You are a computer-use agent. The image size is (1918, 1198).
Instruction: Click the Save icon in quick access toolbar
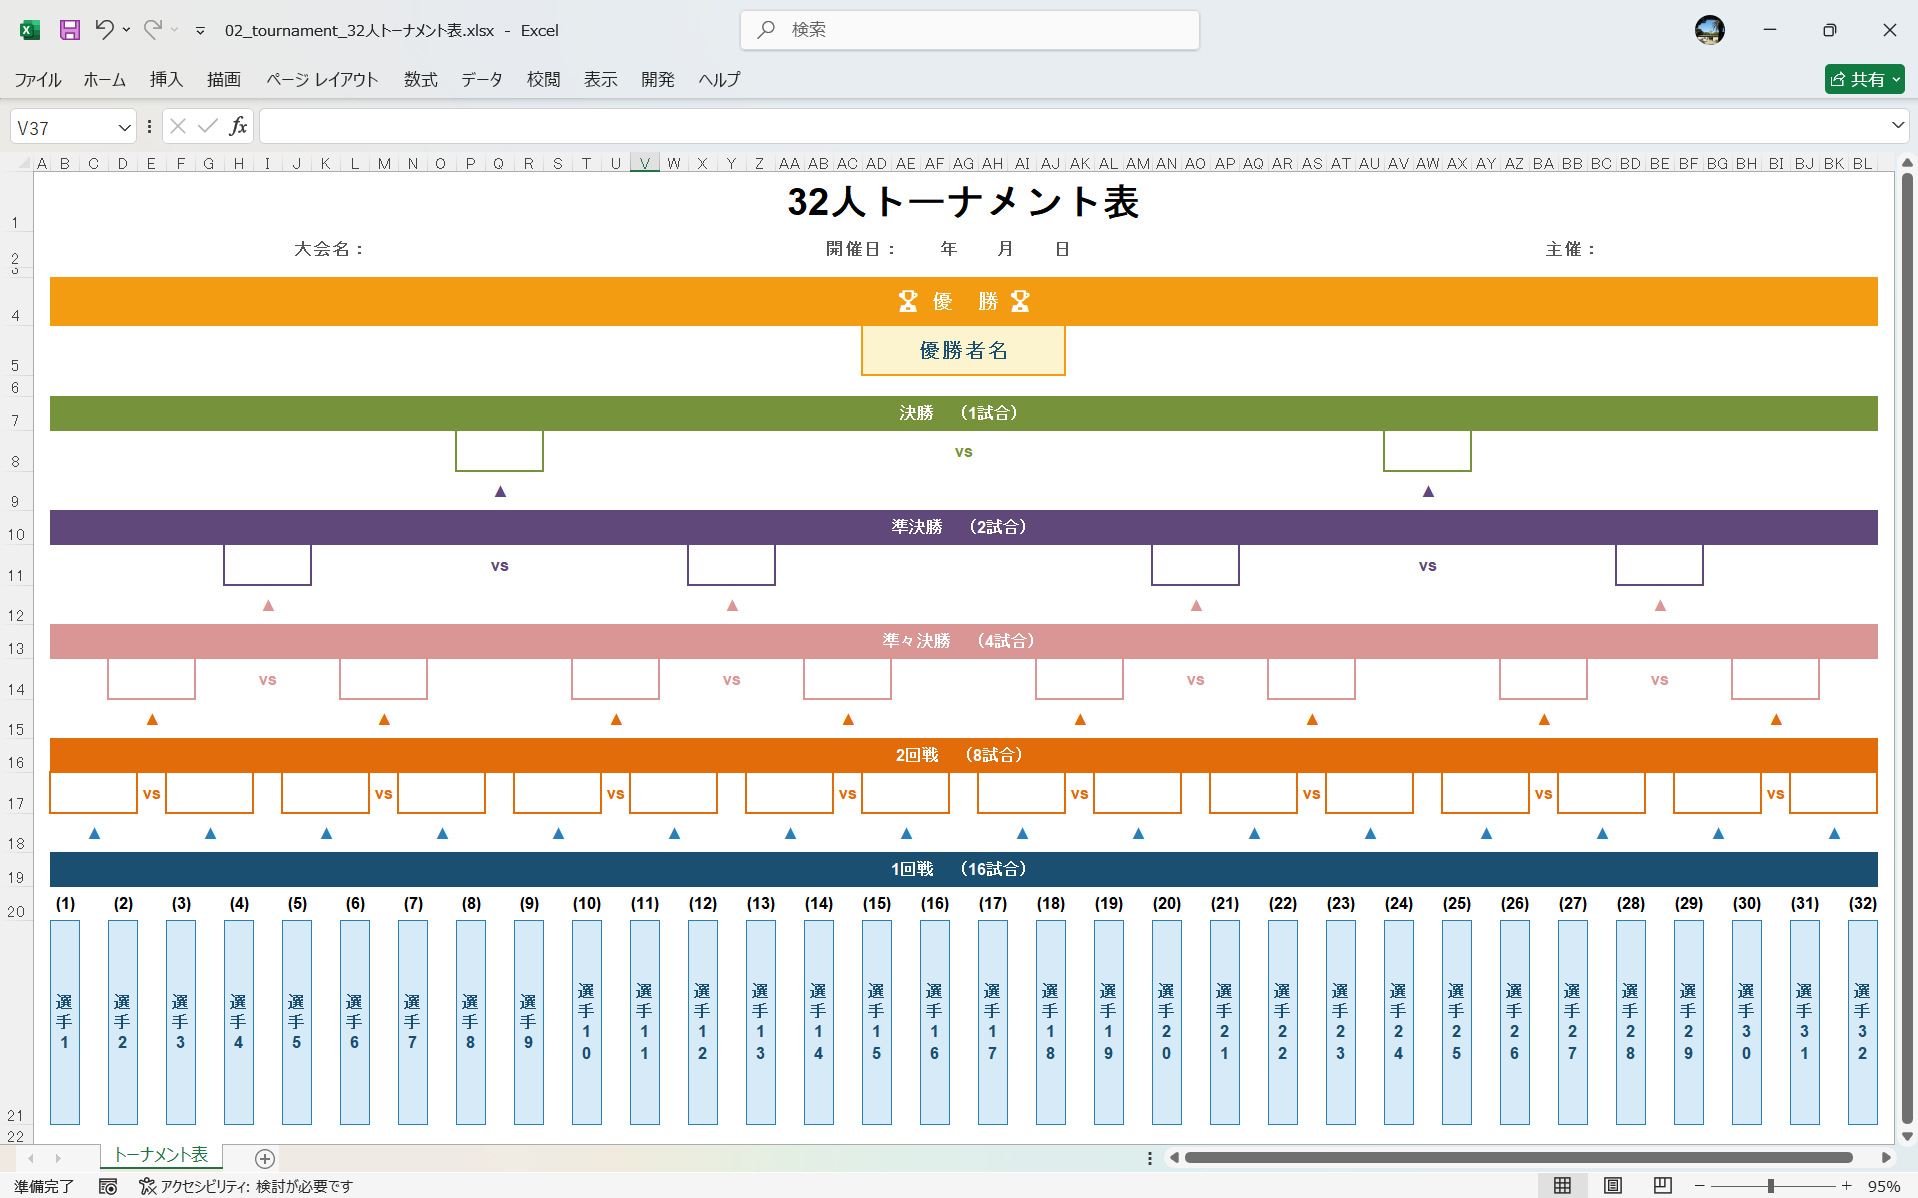coord(68,30)
